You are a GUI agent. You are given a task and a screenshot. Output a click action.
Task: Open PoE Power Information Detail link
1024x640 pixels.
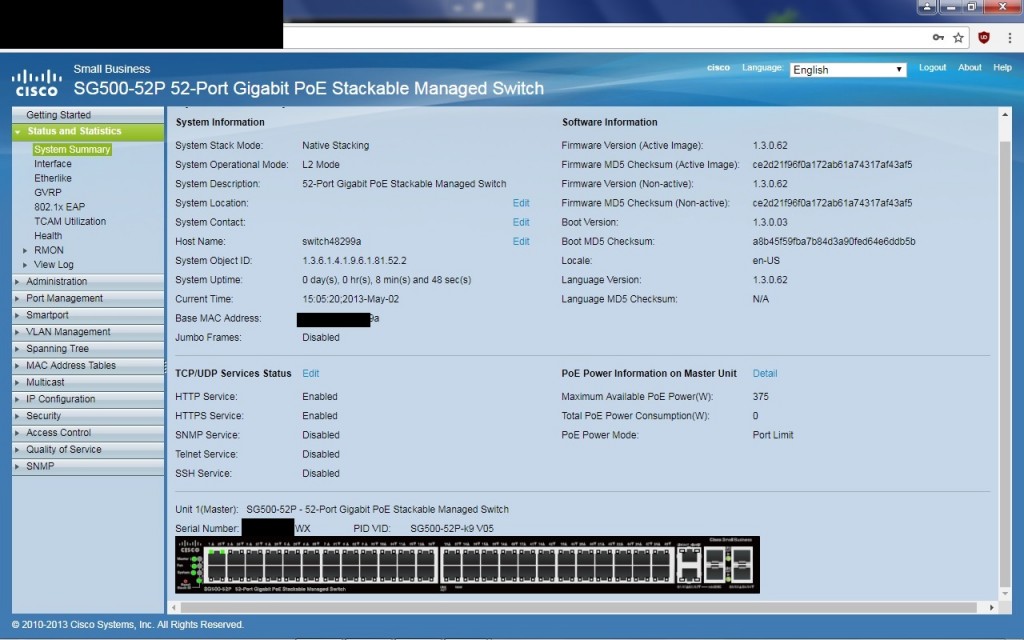(765, 374)
